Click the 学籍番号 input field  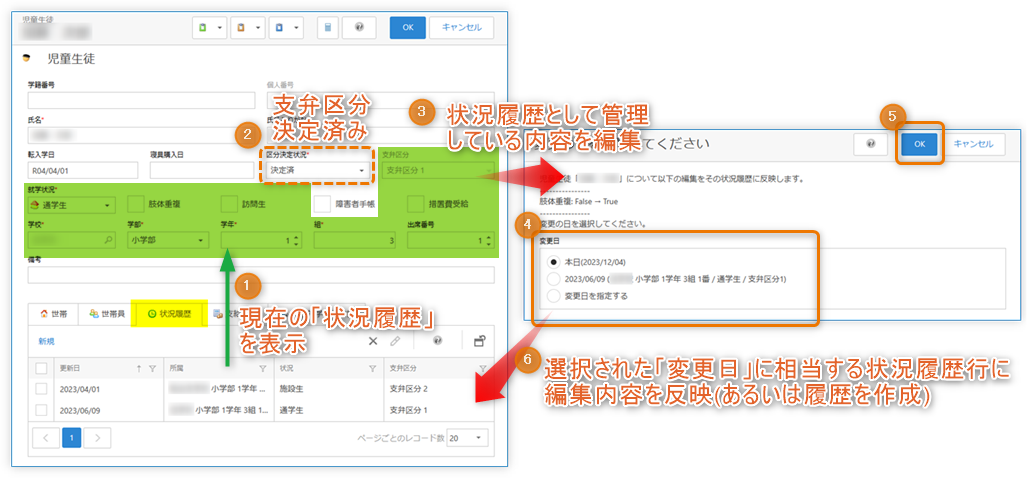coord(141,100)
